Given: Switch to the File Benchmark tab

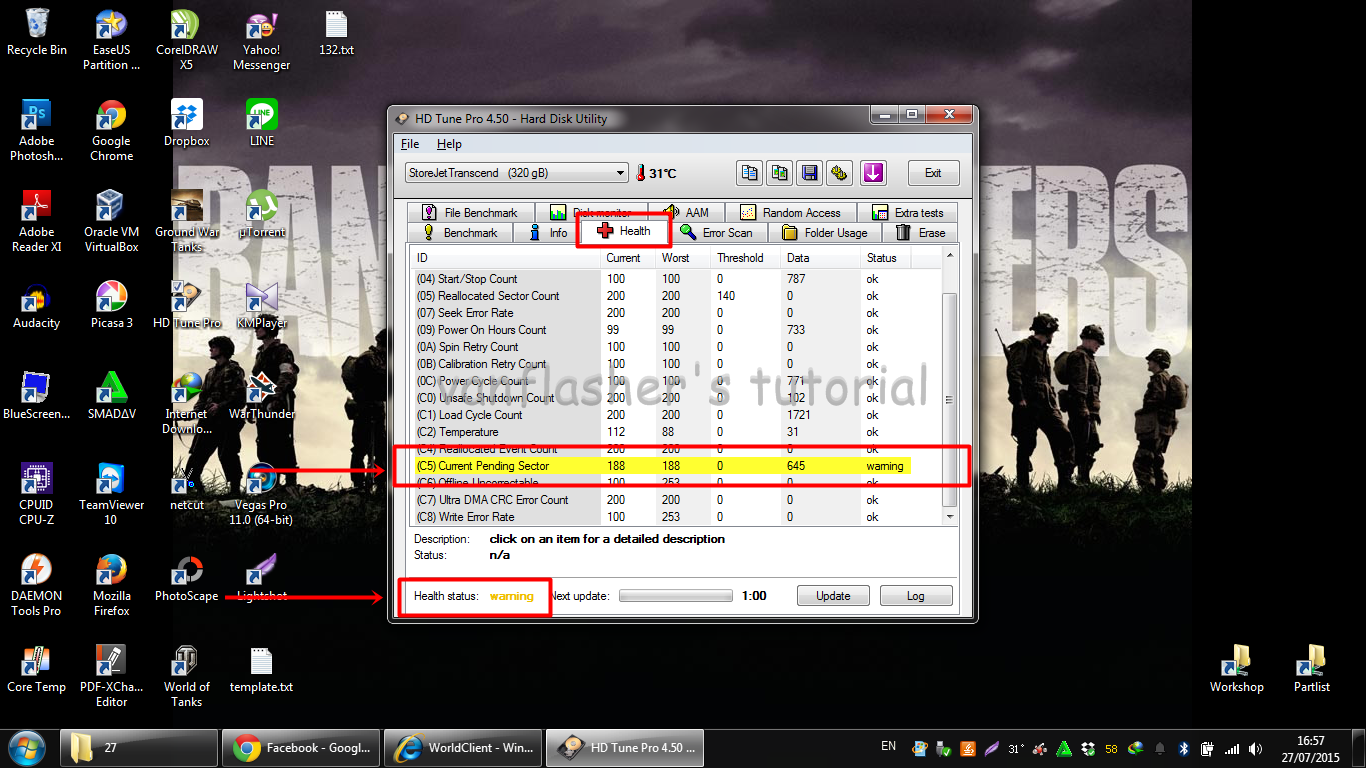Looking at the screenshot, I should [x=470, y=213].
